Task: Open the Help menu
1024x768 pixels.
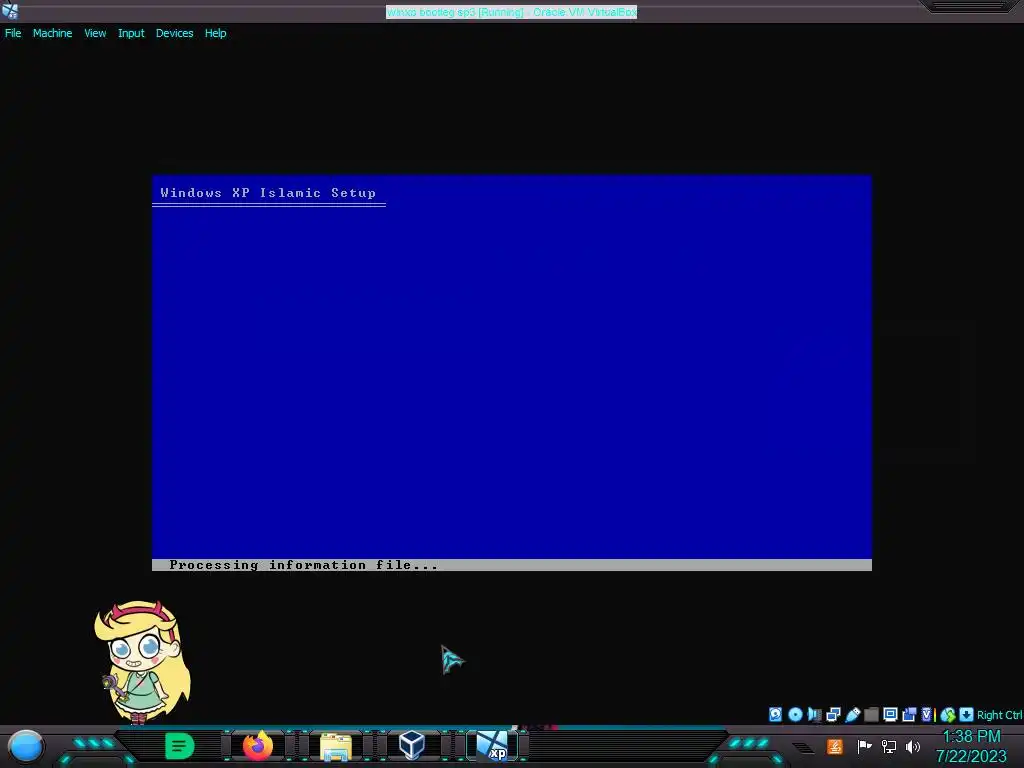Action: click(216, 33)
